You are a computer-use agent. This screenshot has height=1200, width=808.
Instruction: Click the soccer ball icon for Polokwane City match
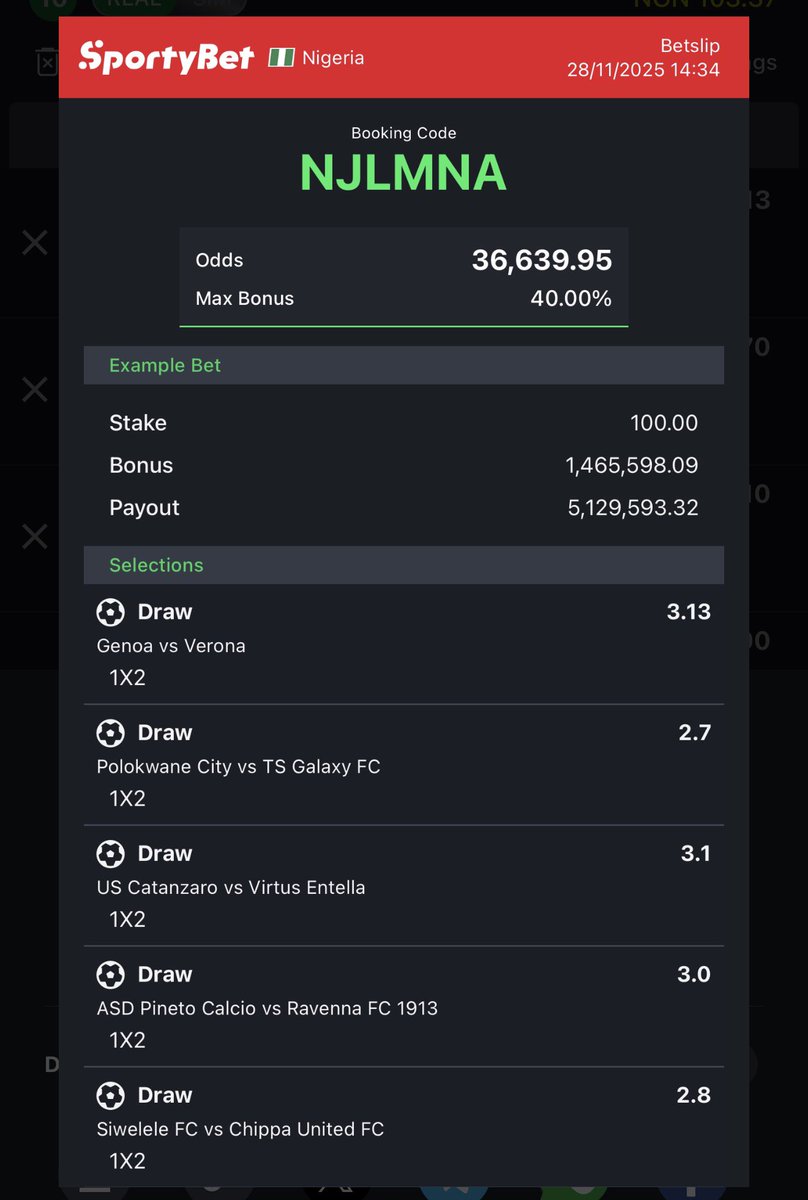pos(110,733)
